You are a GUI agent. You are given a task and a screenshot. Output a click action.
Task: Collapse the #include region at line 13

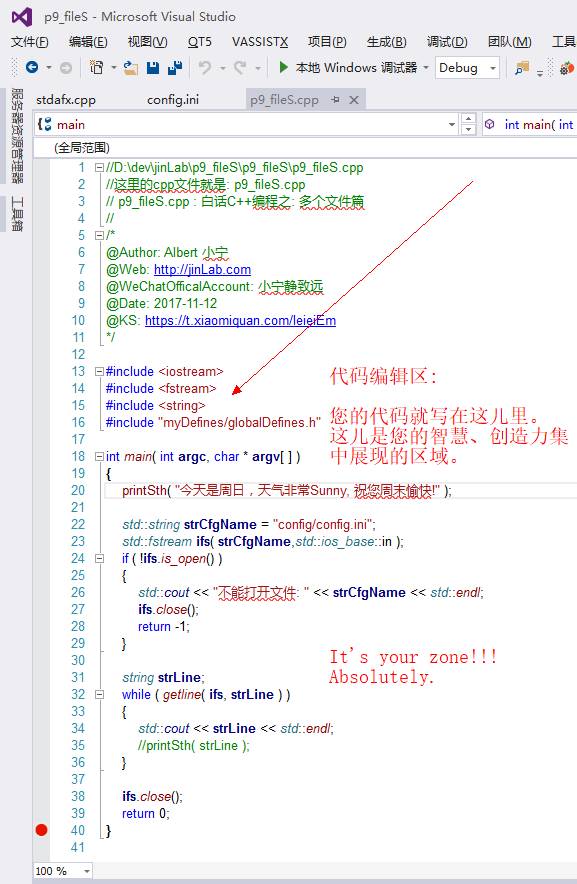[99, 372]
